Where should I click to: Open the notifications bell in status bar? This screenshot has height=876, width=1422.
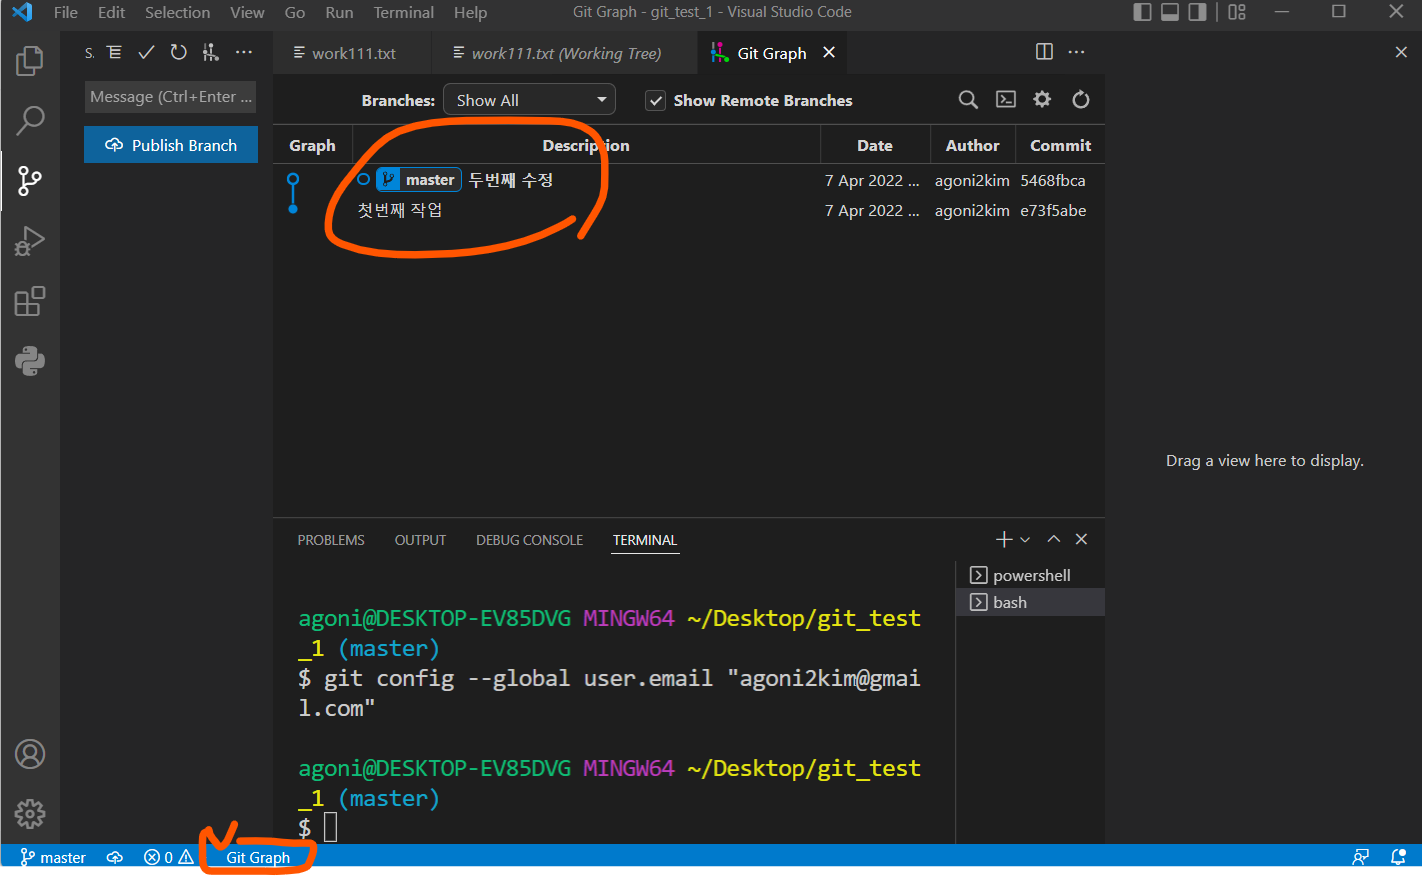[x=1398, y=857]
